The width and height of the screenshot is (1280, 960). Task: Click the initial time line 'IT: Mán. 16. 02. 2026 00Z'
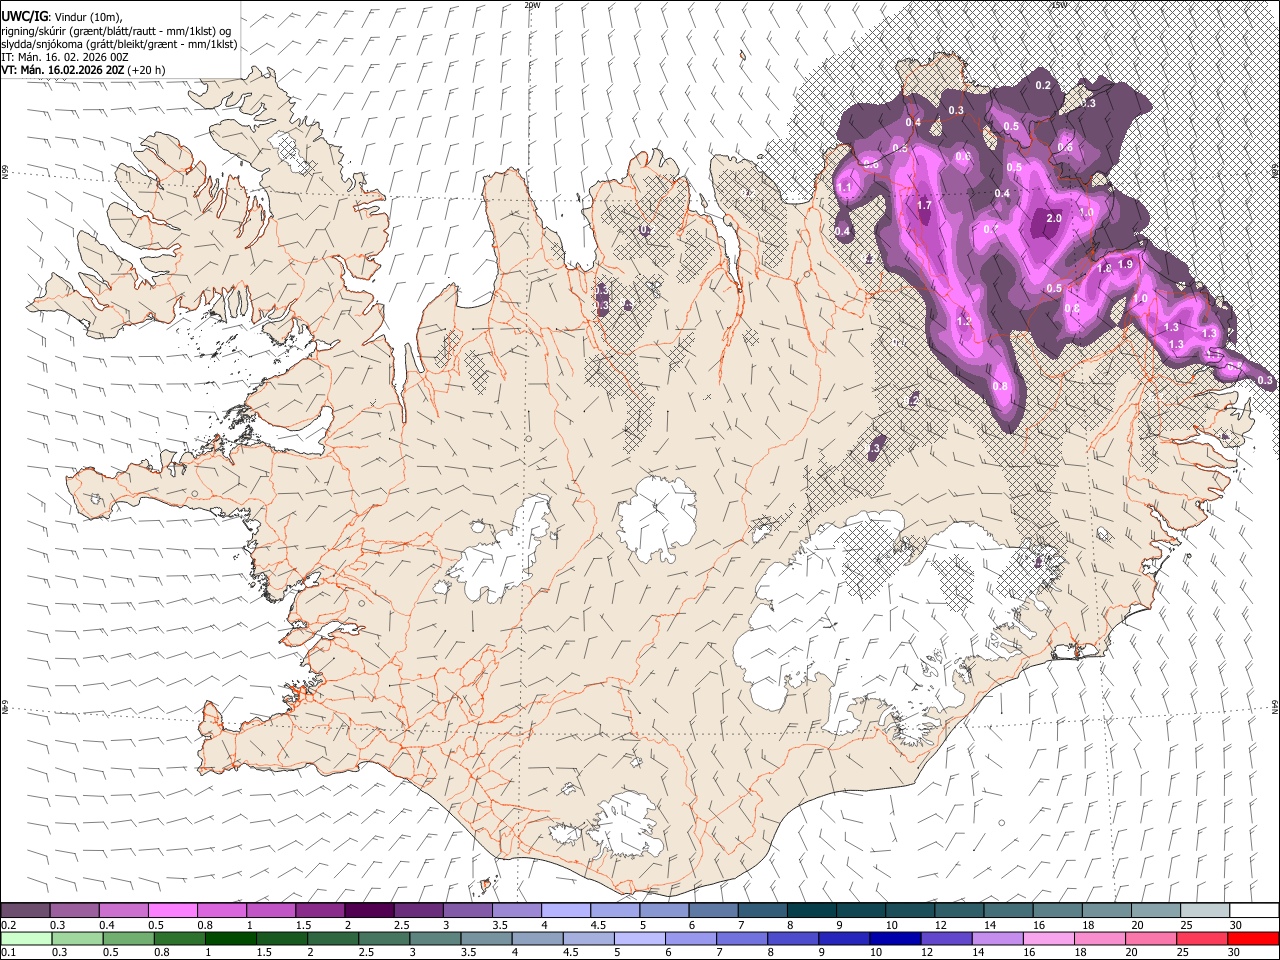pos(65,57)
